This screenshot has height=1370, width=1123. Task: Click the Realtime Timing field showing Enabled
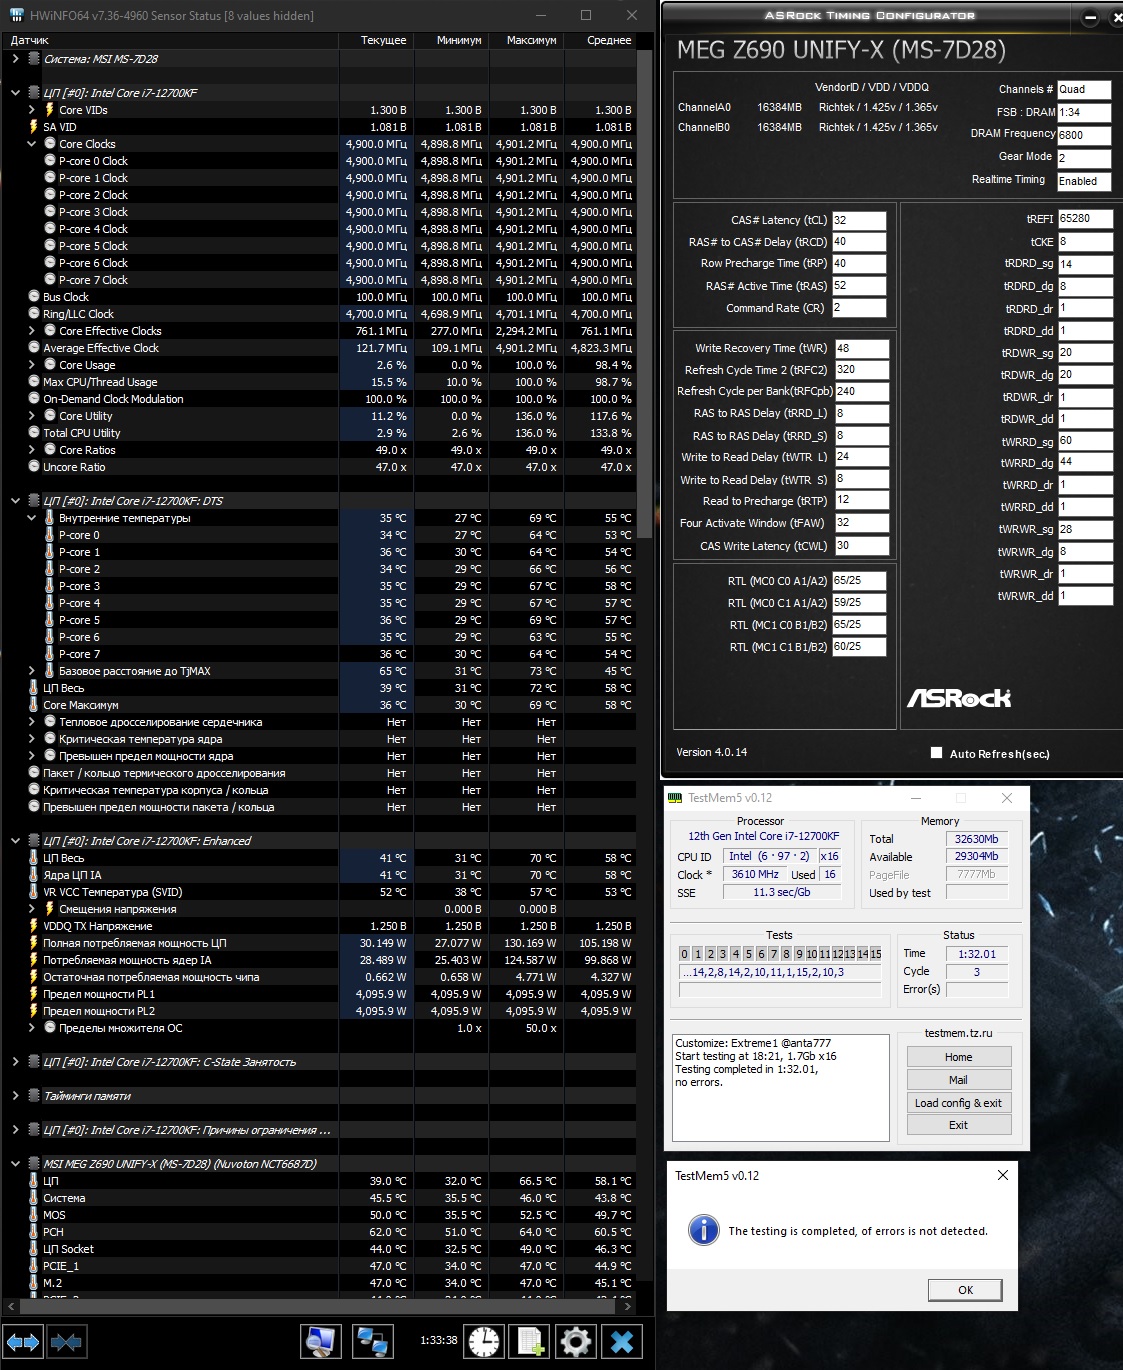(1084, 181)
